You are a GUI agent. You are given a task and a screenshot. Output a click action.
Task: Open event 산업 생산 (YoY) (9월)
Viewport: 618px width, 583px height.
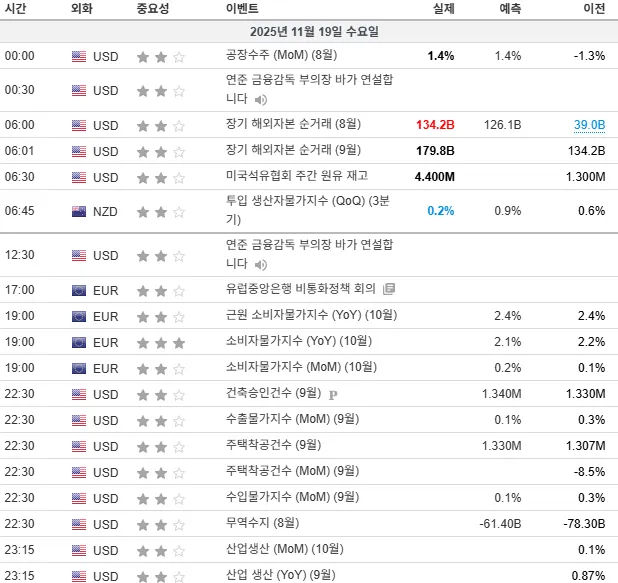pos(281,575)
